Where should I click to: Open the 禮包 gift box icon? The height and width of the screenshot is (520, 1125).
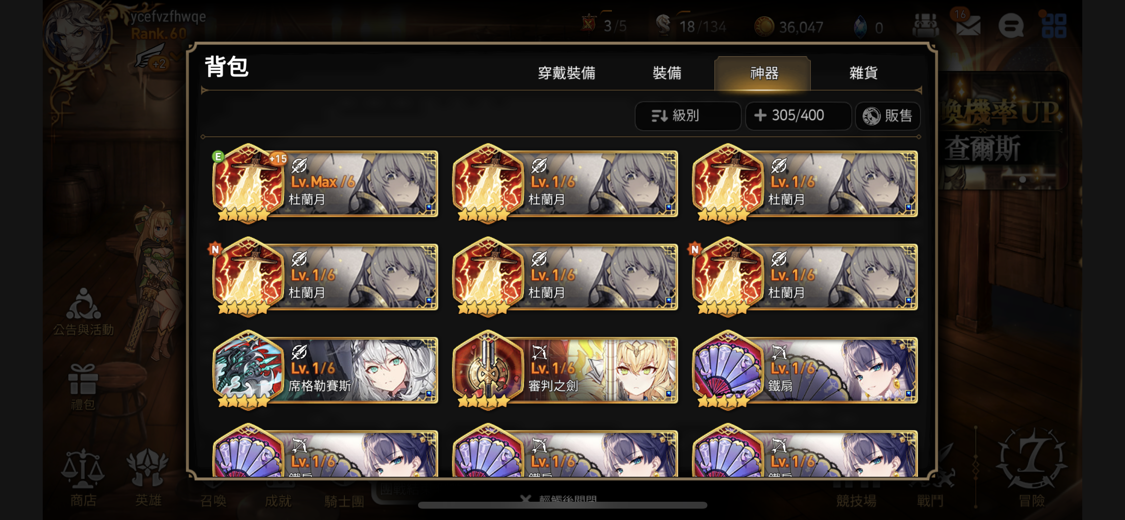(x=83, y=388)
